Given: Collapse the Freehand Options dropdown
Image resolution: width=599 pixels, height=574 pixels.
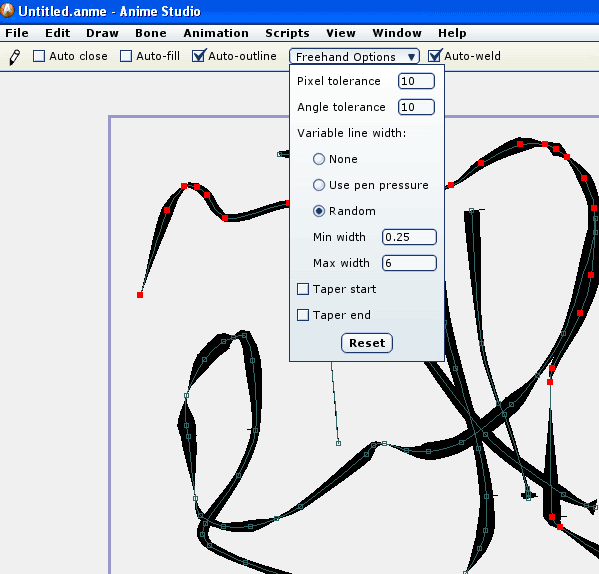Looking at the screenshot, I should [354, 57].
